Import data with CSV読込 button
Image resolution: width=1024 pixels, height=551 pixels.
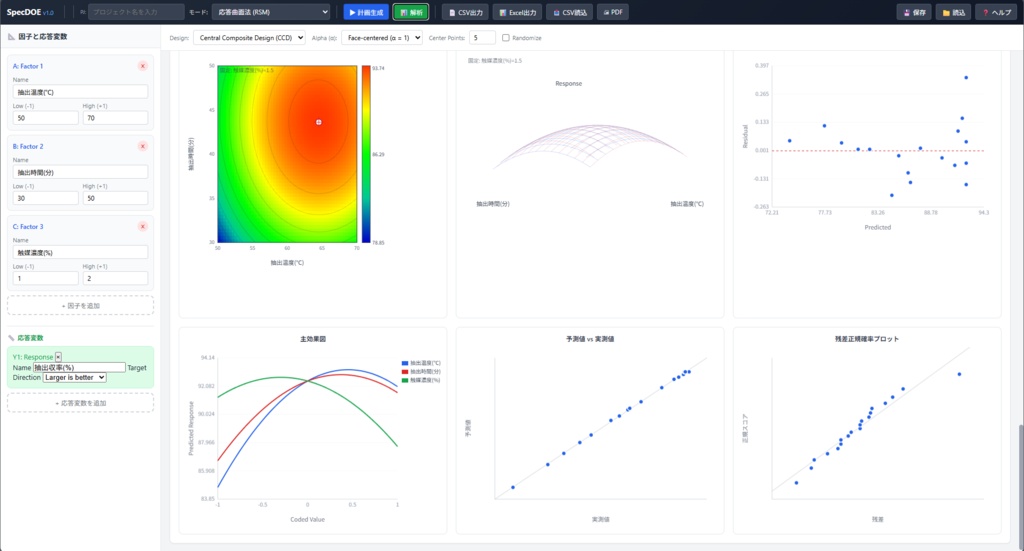(x=569, y=12)
